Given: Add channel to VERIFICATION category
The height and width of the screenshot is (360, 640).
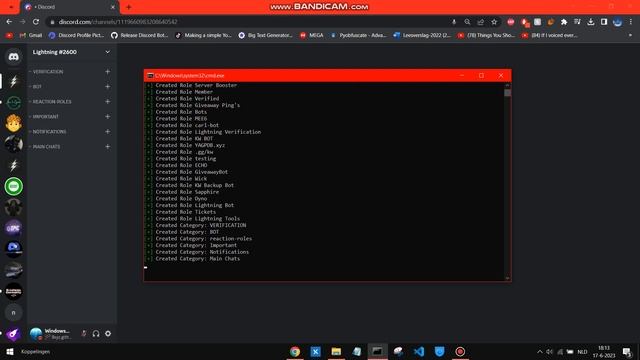Looking at the screenshot, I should click(x=107, y=72).
